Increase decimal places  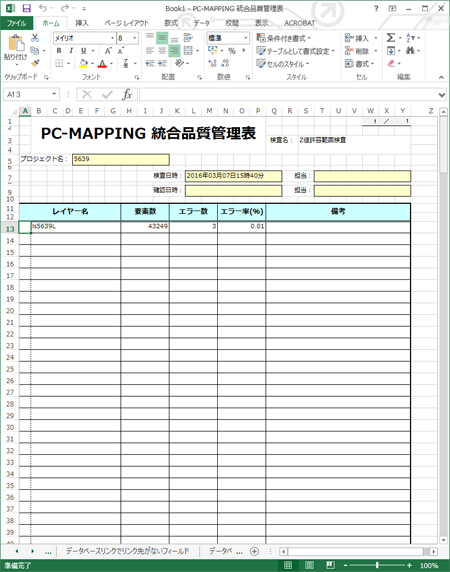pos(212,63)
